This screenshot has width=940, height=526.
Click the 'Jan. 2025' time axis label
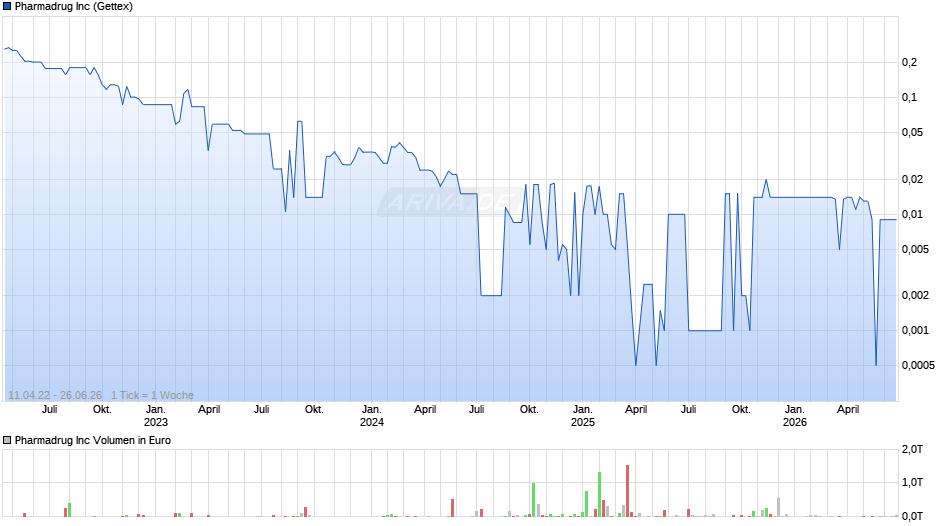[x=583, y=416]
